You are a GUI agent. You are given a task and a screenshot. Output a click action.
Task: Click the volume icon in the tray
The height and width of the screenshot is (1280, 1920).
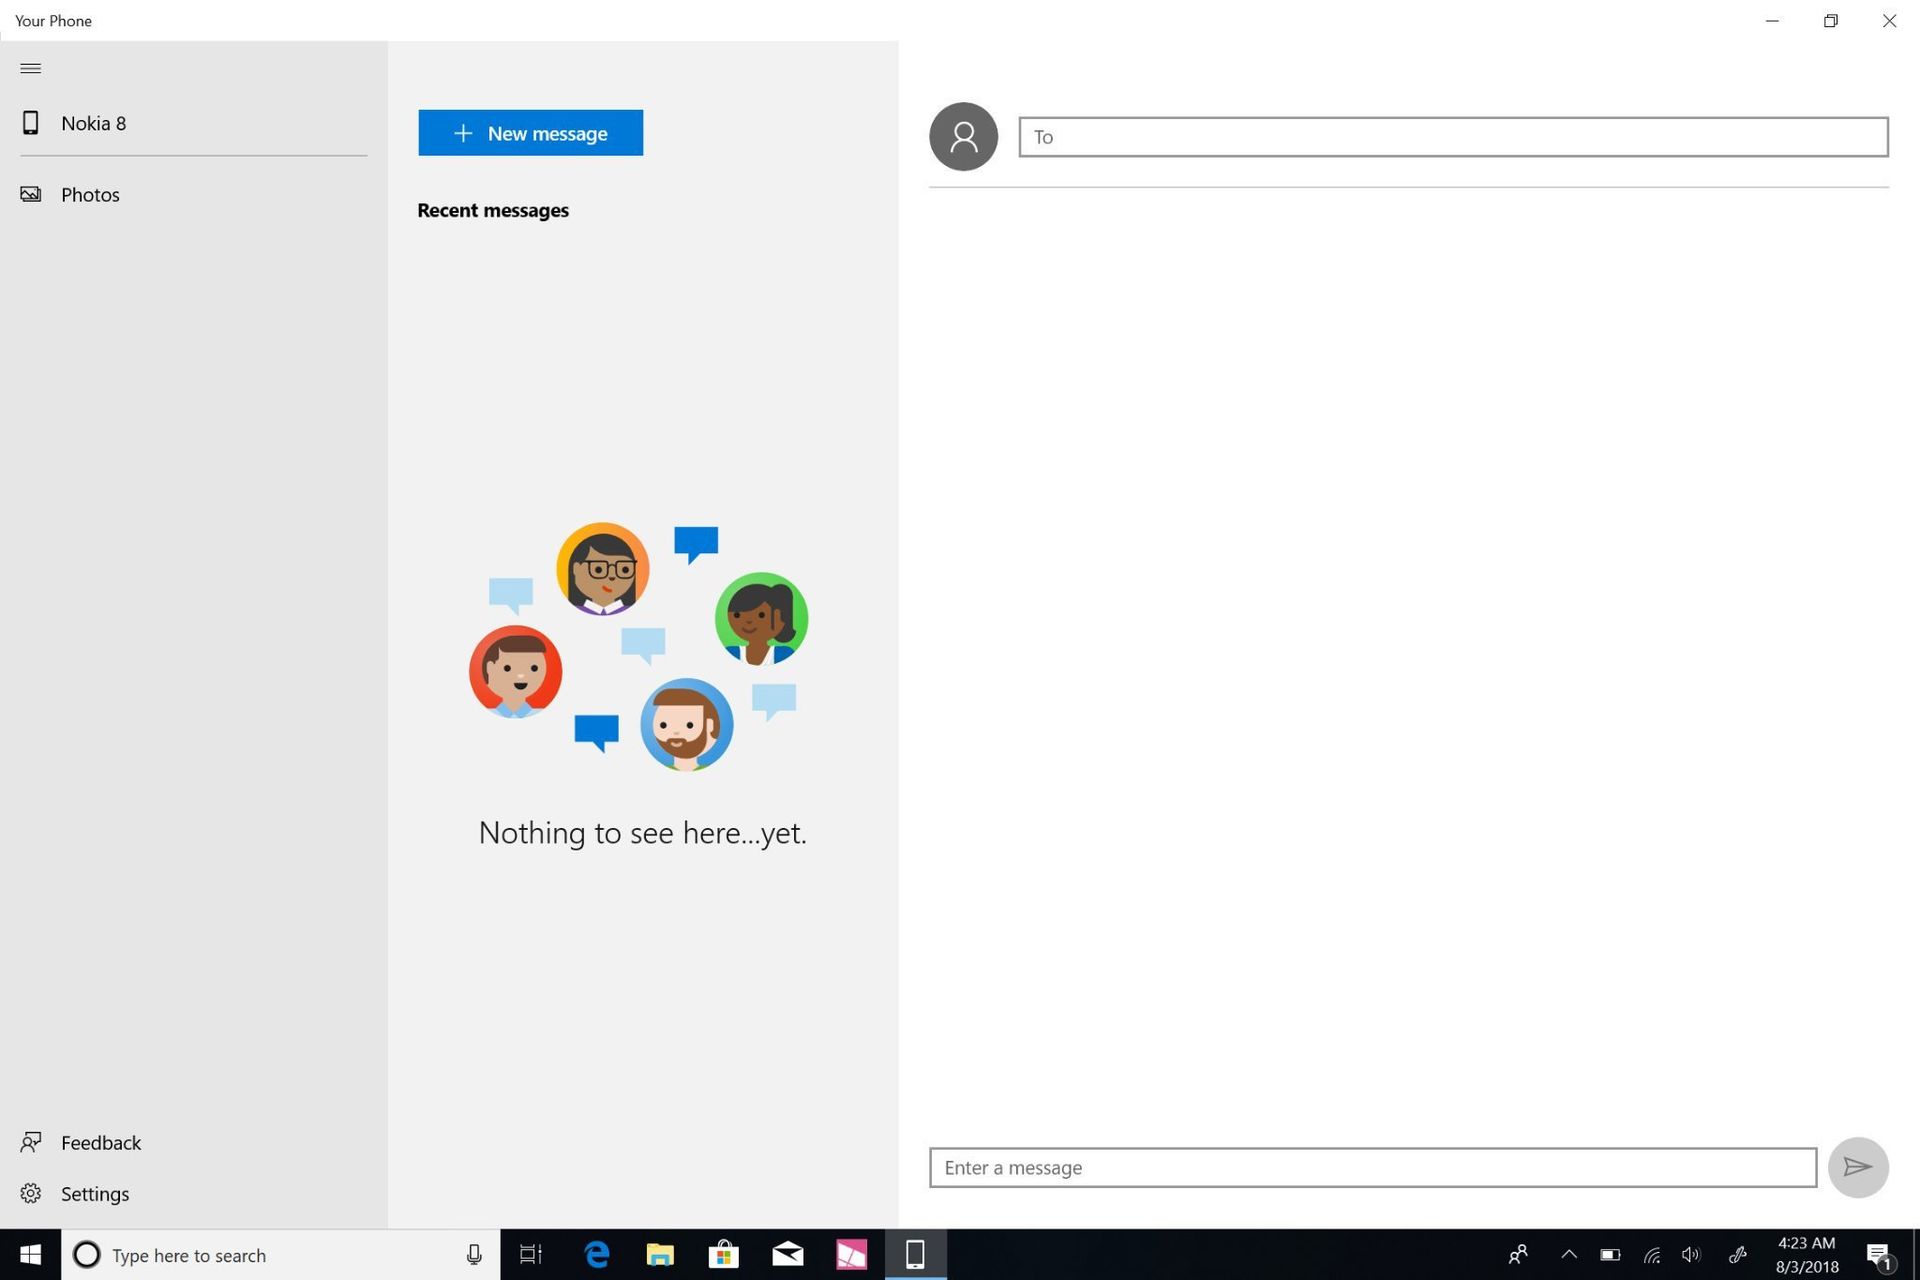tap(1691, 1254)
